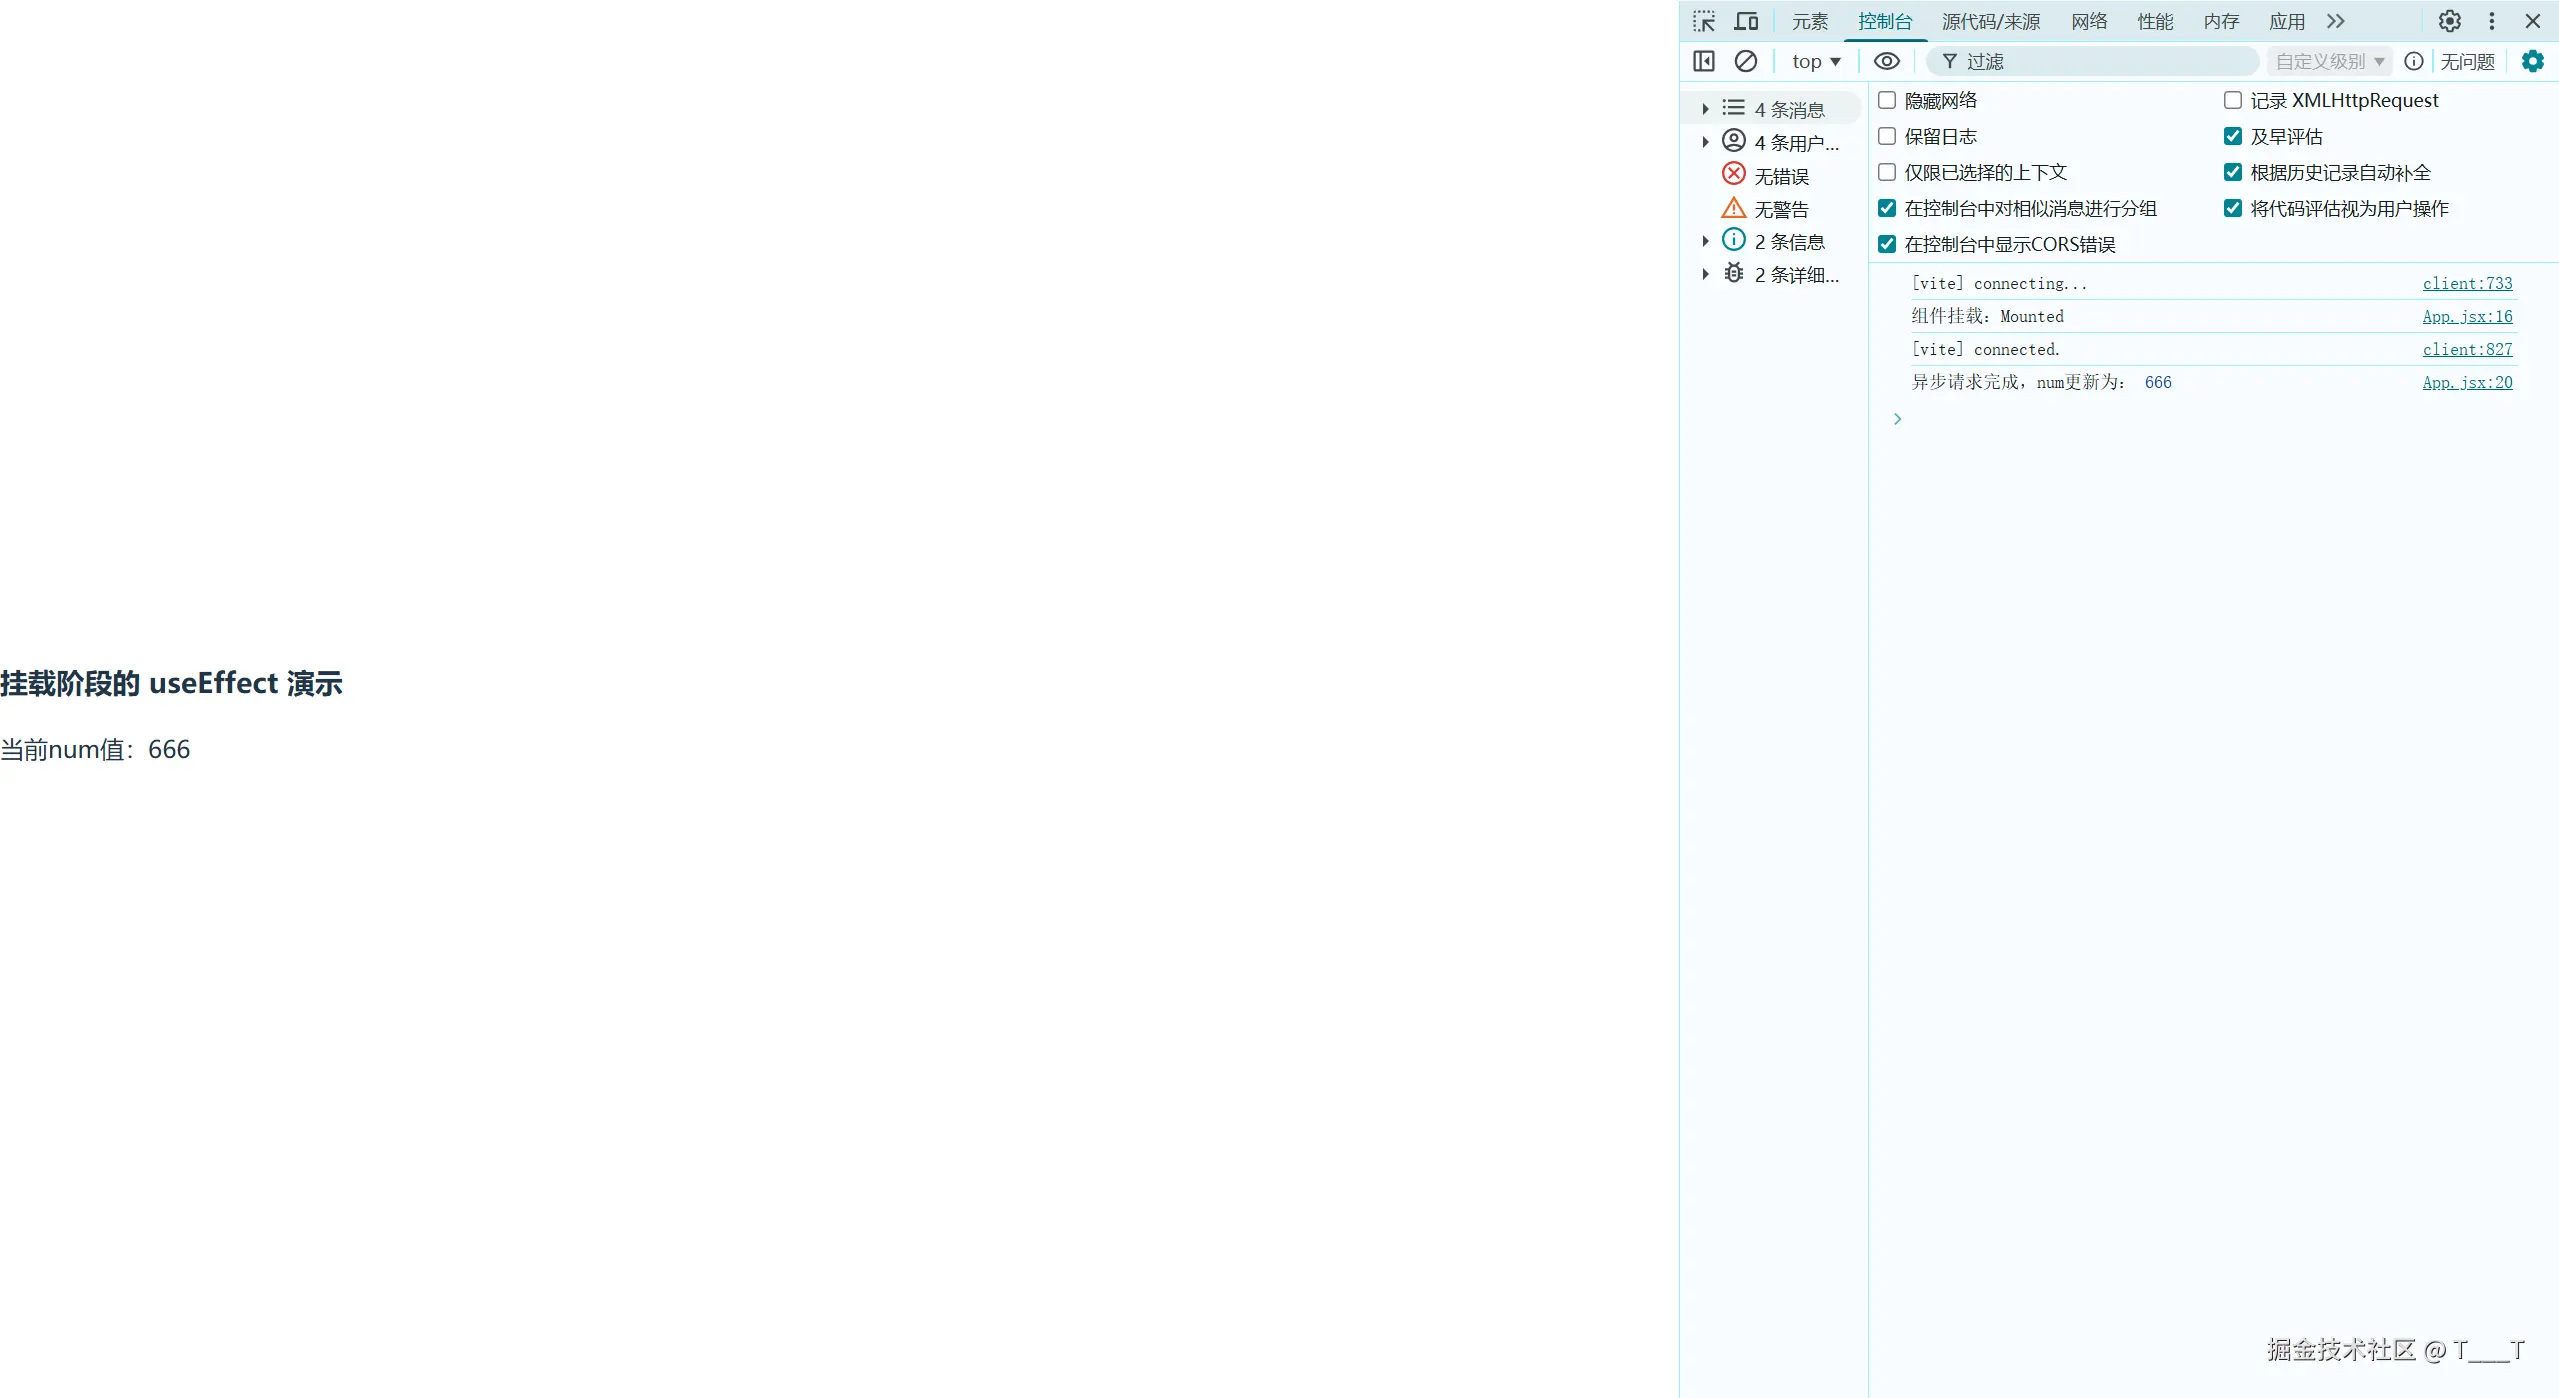Click the blue console settings gear
Screen dimensions: 2559x1398
[x=2532, y=61]
